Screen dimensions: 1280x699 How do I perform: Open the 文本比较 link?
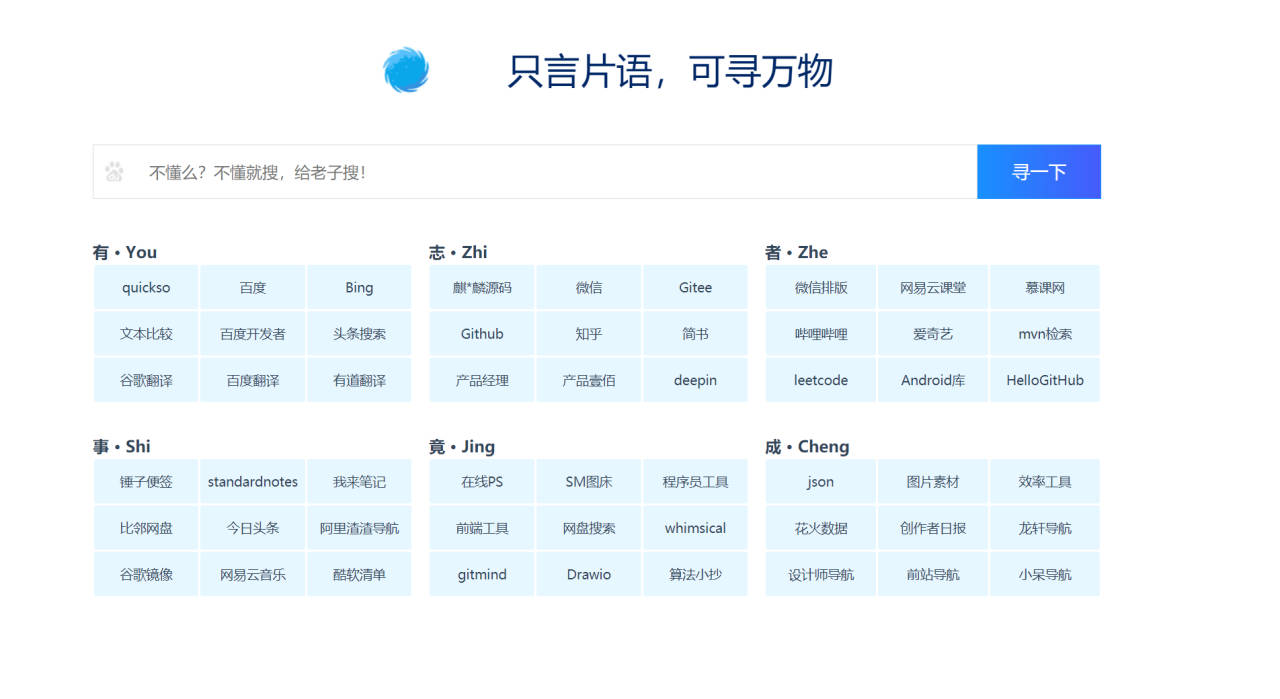146,334
